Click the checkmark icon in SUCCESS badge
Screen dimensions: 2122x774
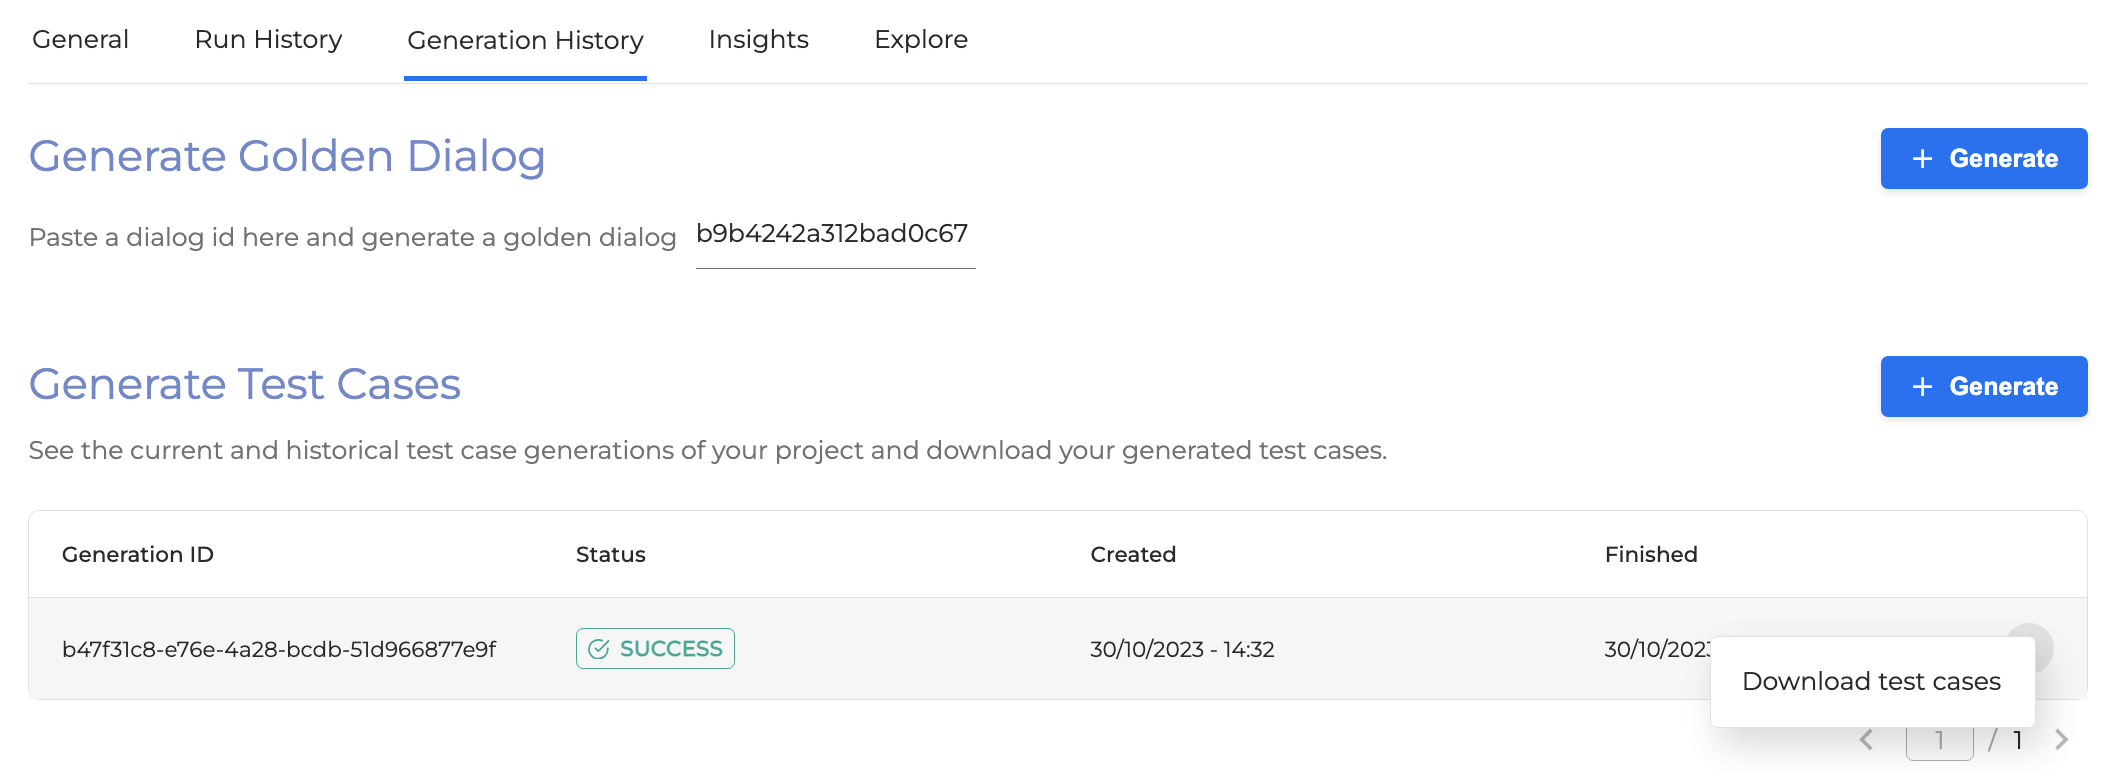click(x=599, y=649)
